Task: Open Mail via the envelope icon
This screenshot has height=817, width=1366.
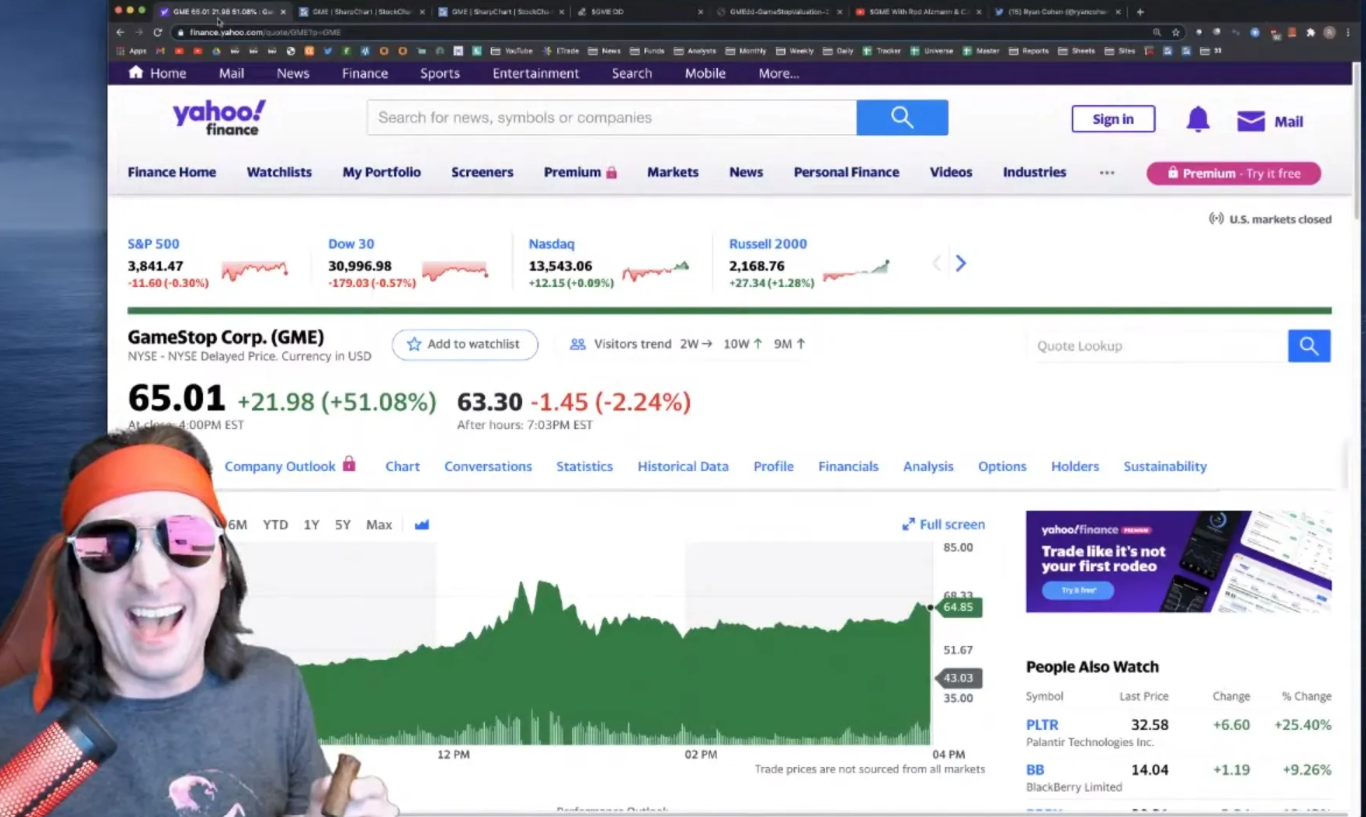Action: [x=1251, y=121]
